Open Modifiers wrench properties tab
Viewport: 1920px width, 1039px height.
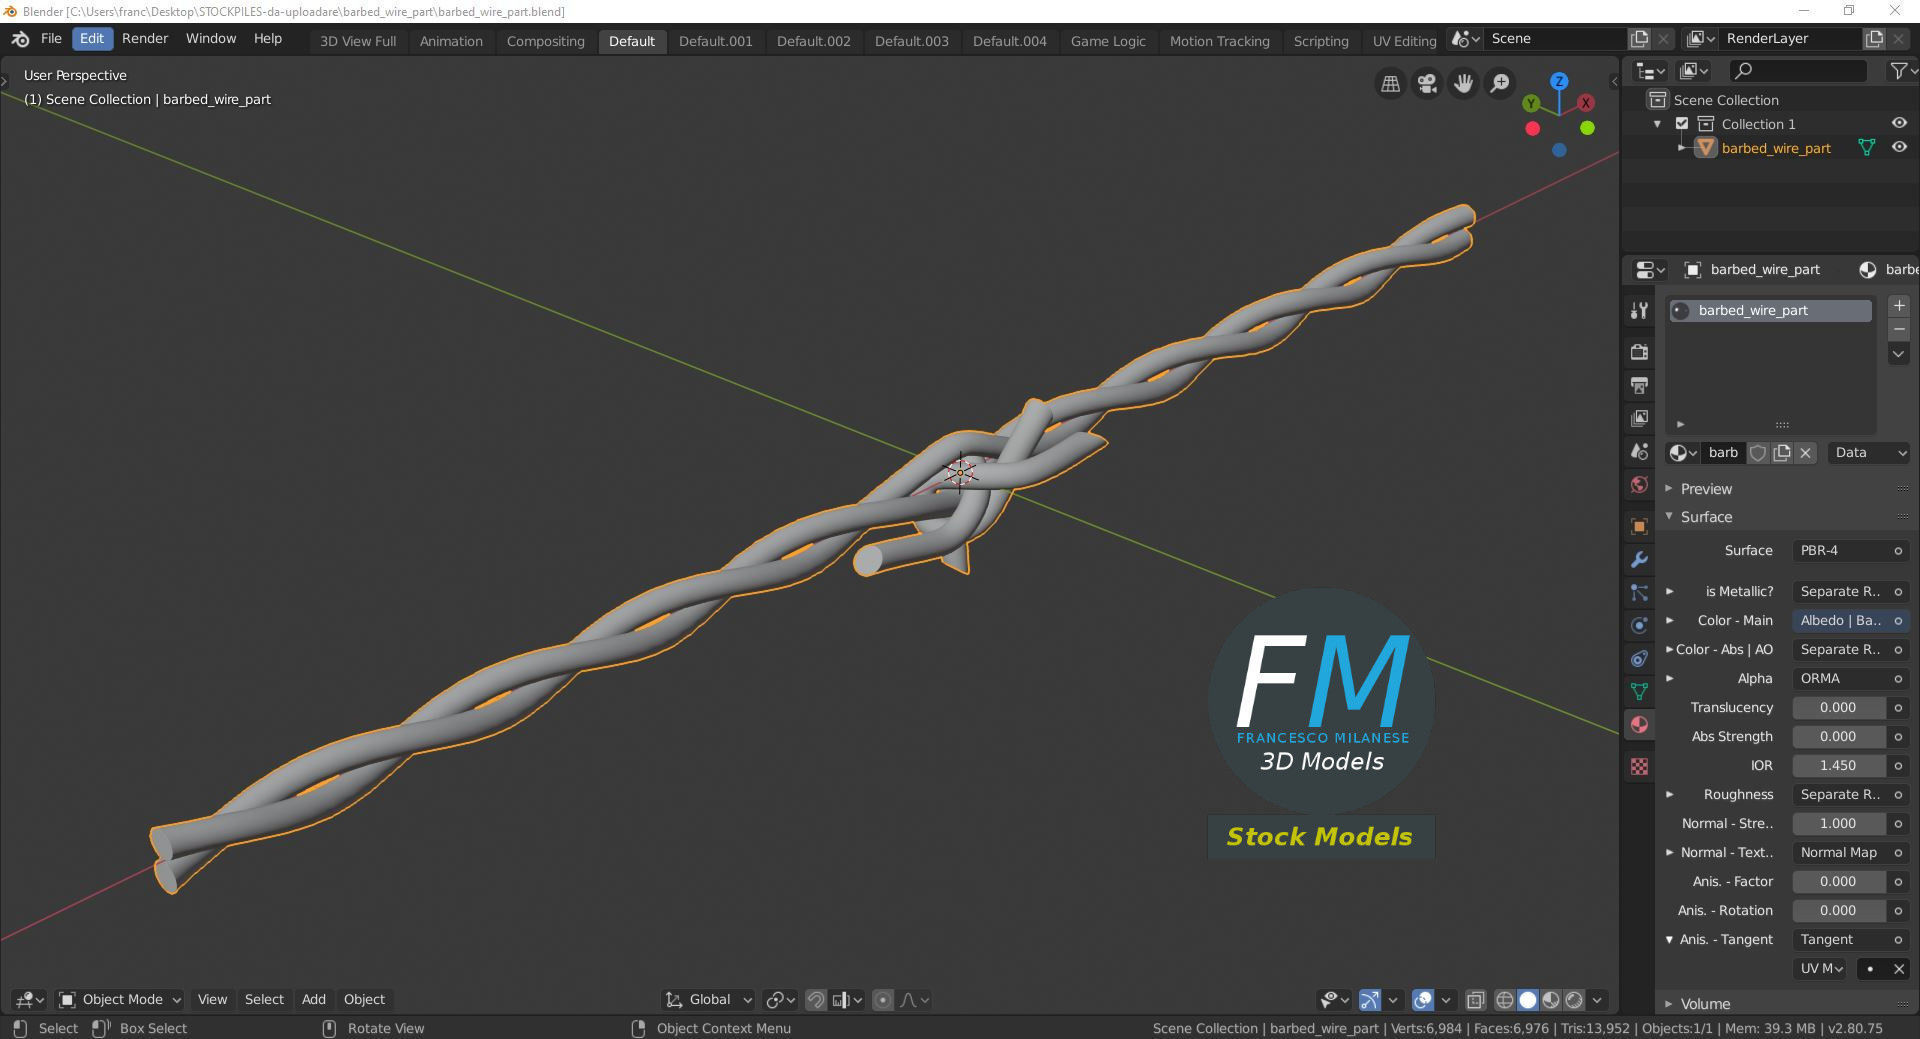[x=1639, y=559]
